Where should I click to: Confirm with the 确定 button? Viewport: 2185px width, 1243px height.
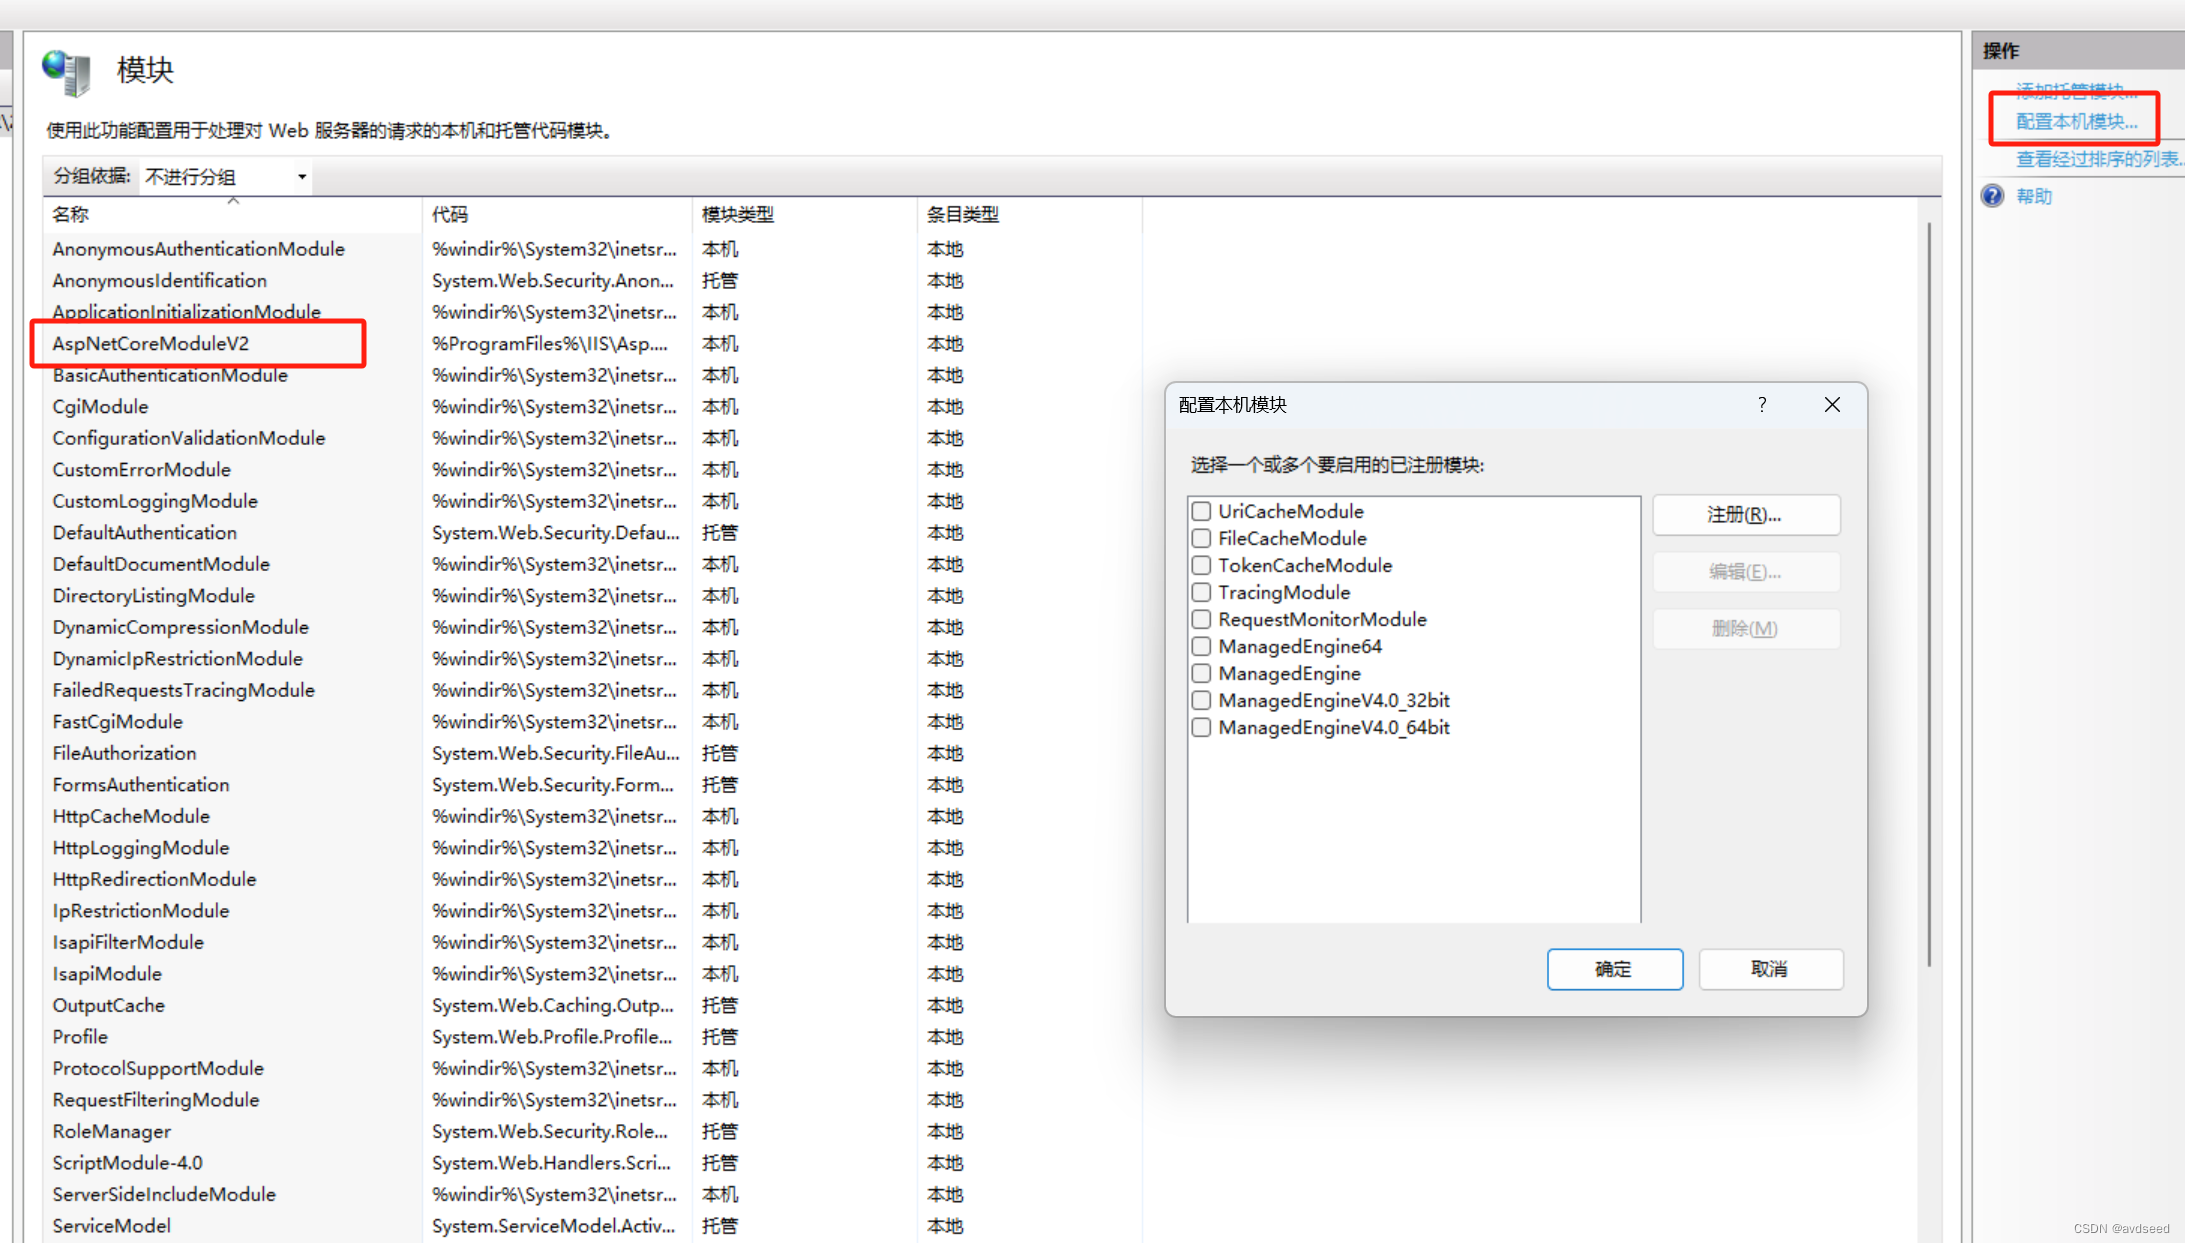(1614, 969)
